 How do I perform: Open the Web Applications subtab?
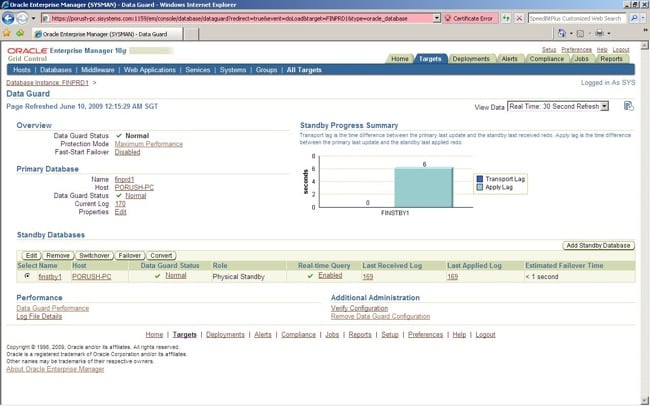tap(150, 70)
